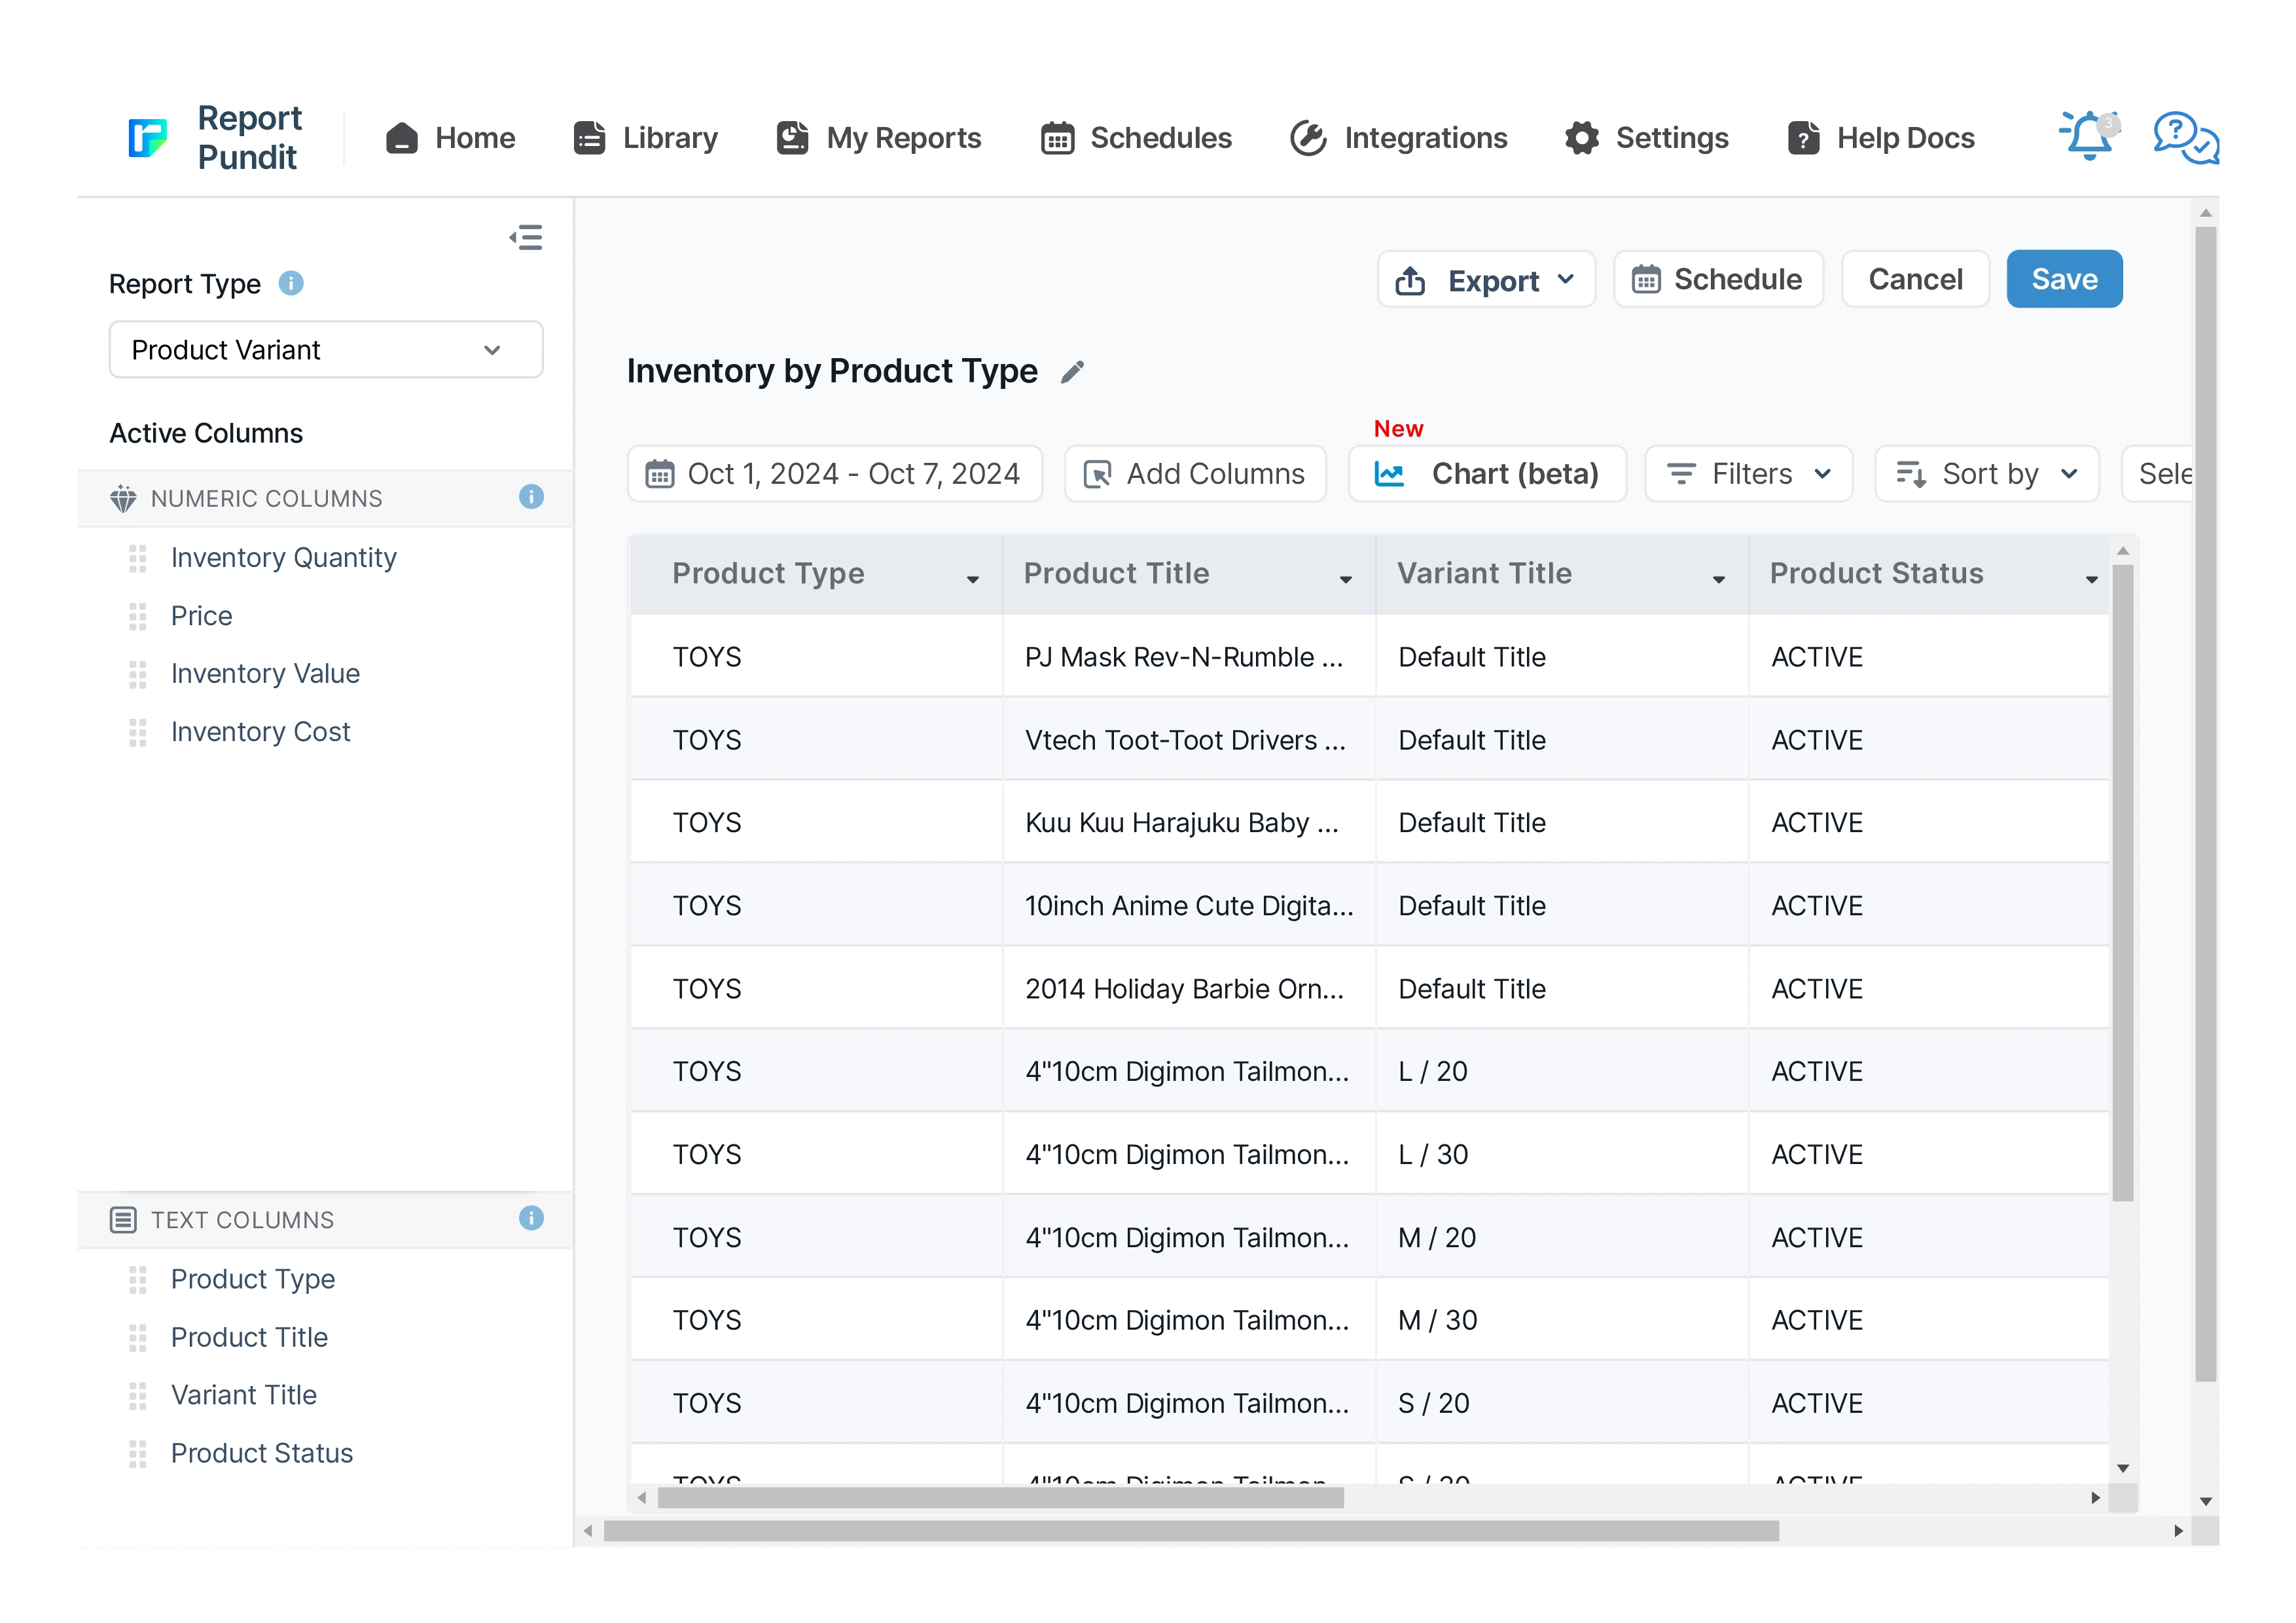The width and height of the screenshot is (2296, 1623).
Task: Expand the Export dropdown
Action: pos(1486,280)
